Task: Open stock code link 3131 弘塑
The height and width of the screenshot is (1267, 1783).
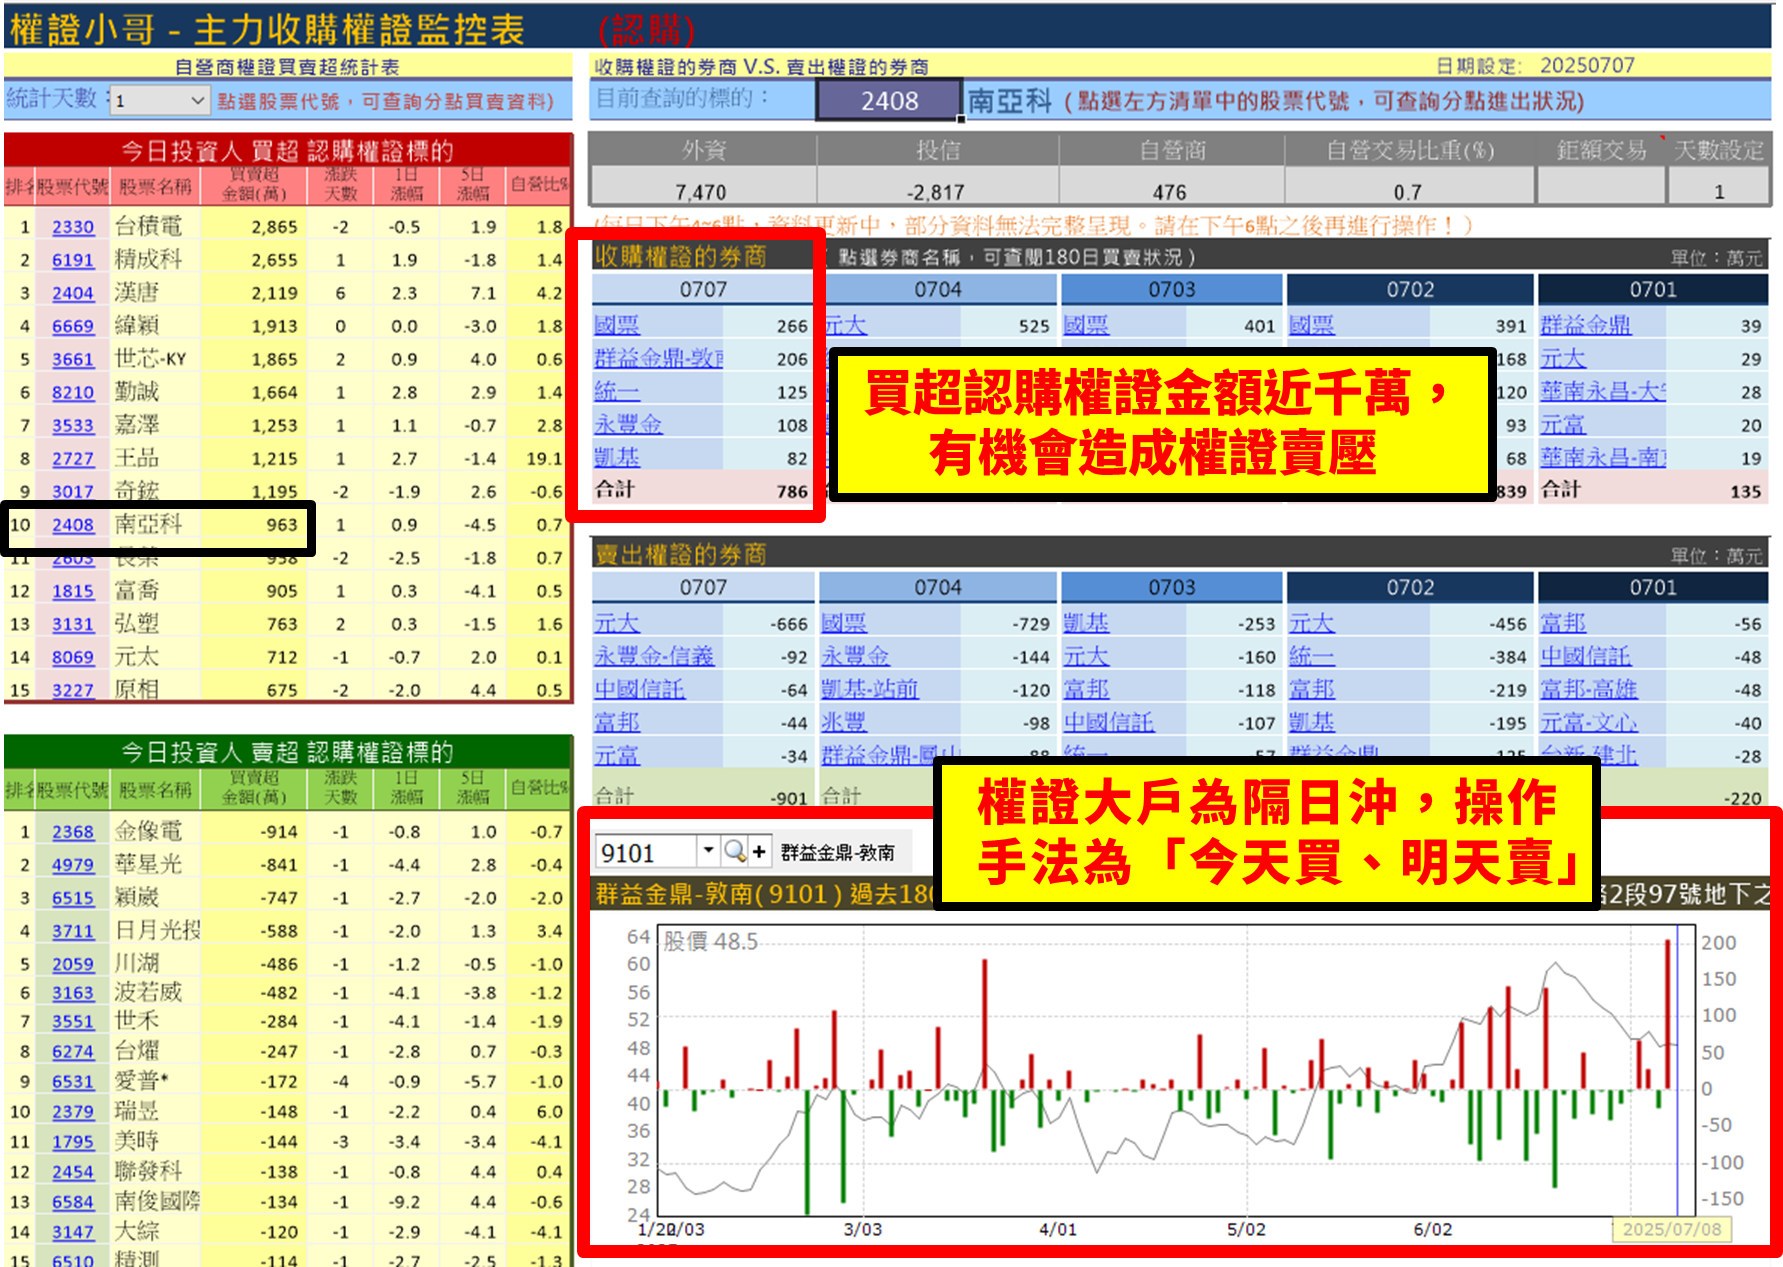Action: [73, 624]
